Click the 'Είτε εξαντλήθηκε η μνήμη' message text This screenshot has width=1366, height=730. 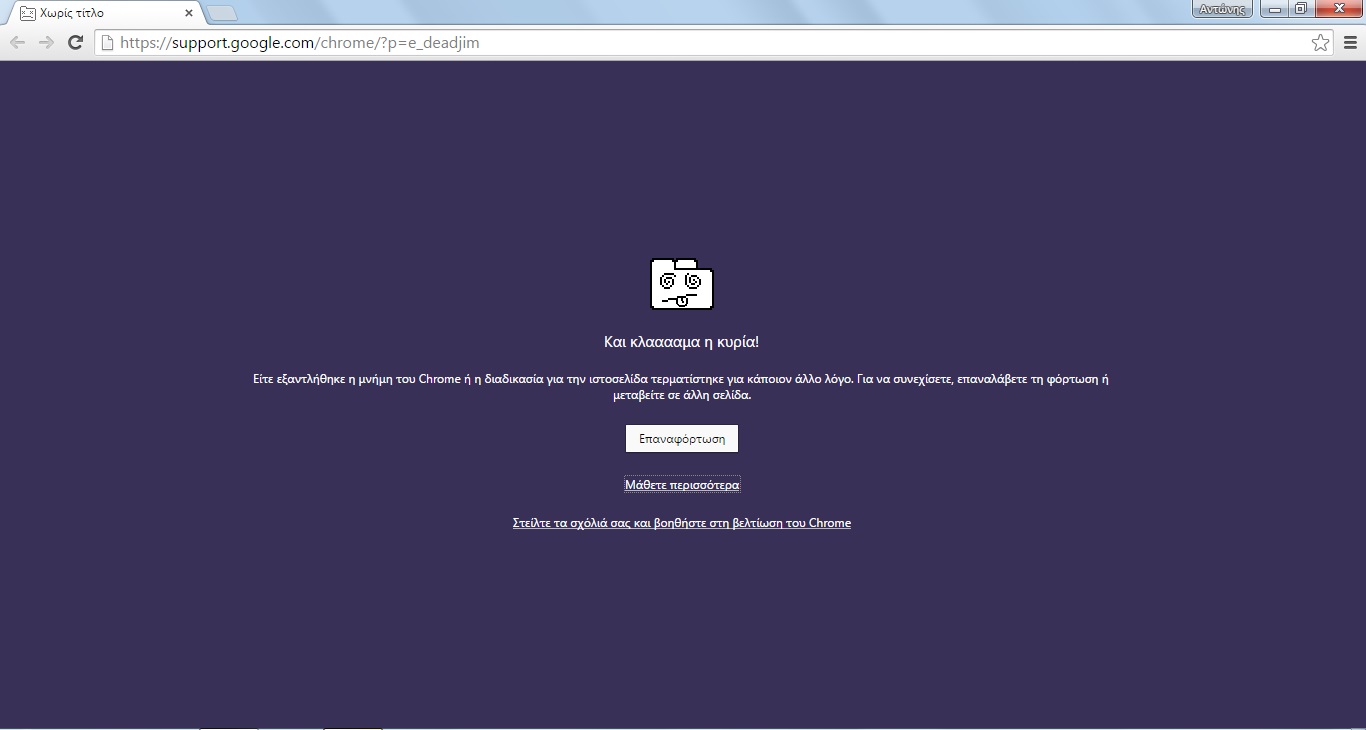click(682, 387)
